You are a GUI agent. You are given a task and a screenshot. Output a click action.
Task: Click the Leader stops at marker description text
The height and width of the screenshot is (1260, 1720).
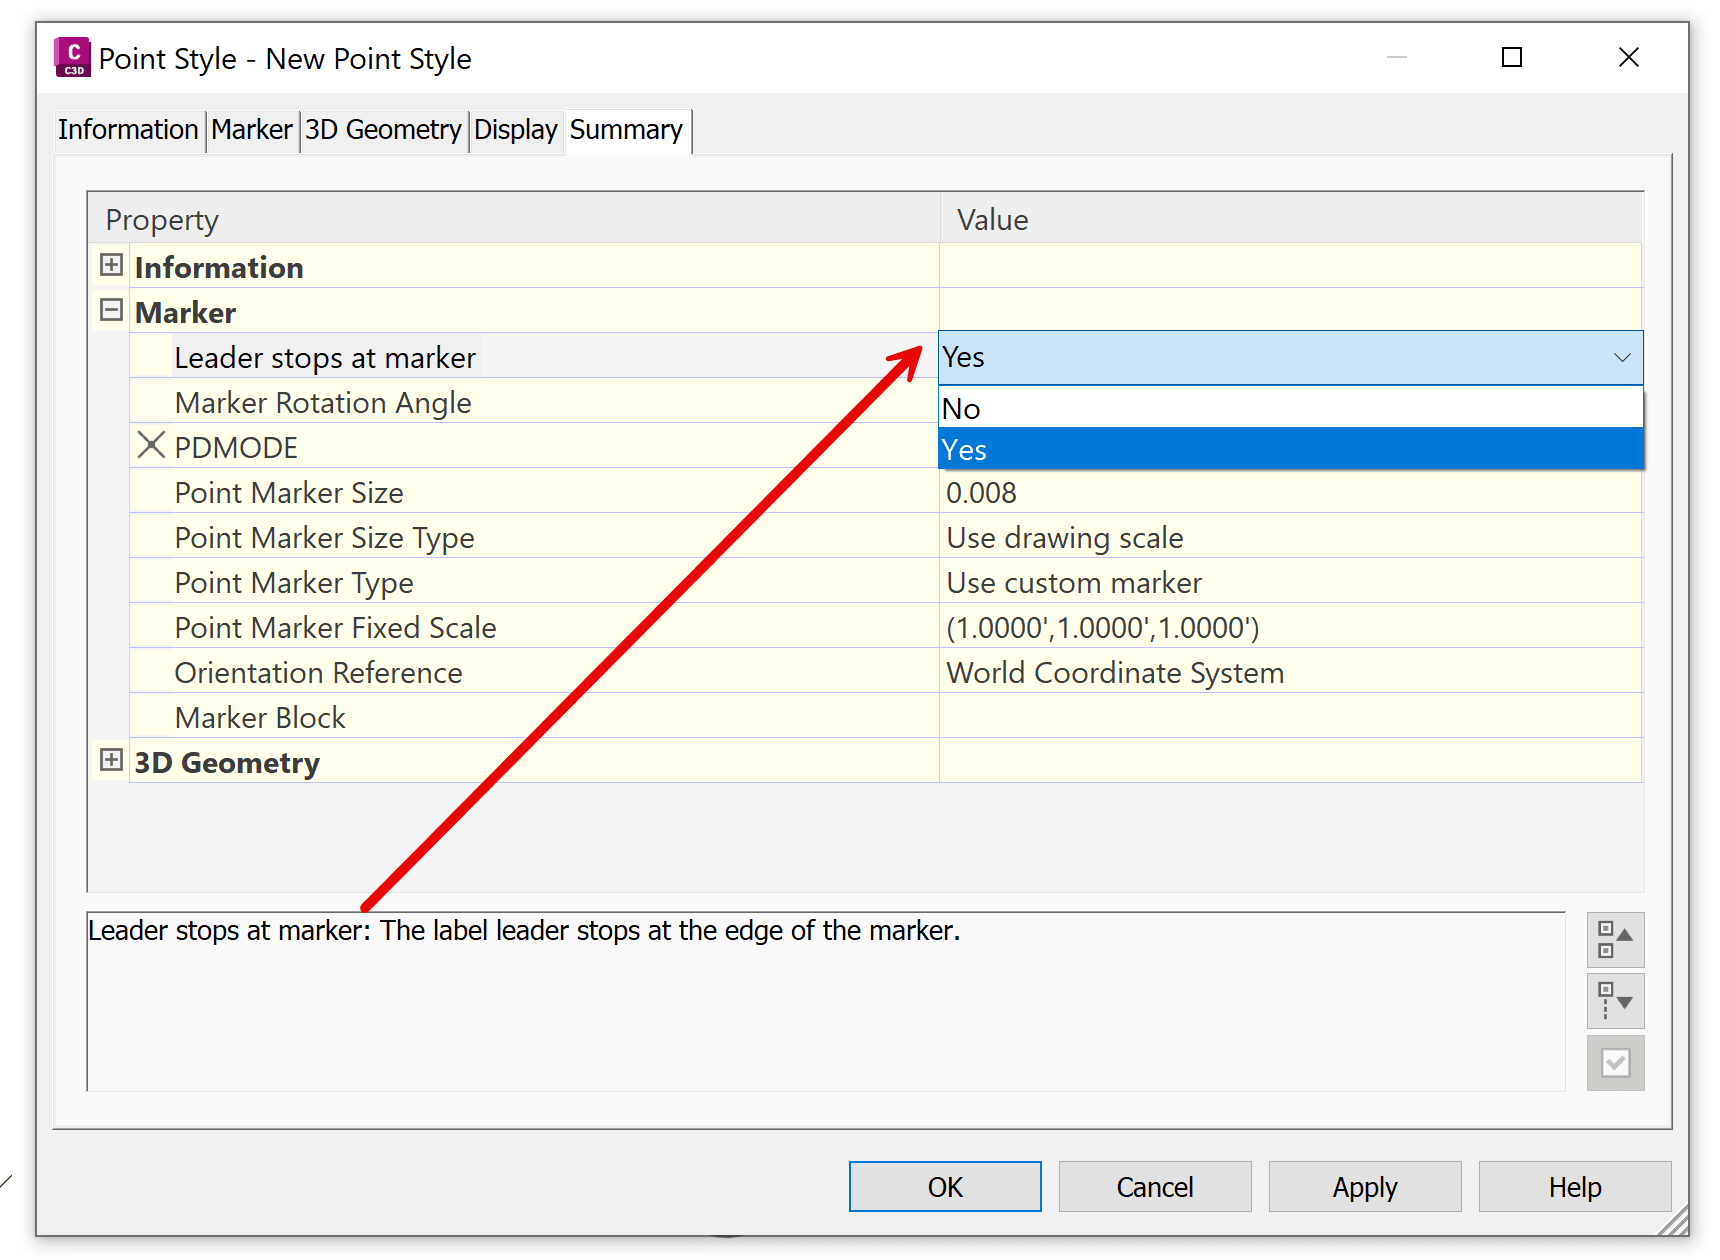coord(524,930)
